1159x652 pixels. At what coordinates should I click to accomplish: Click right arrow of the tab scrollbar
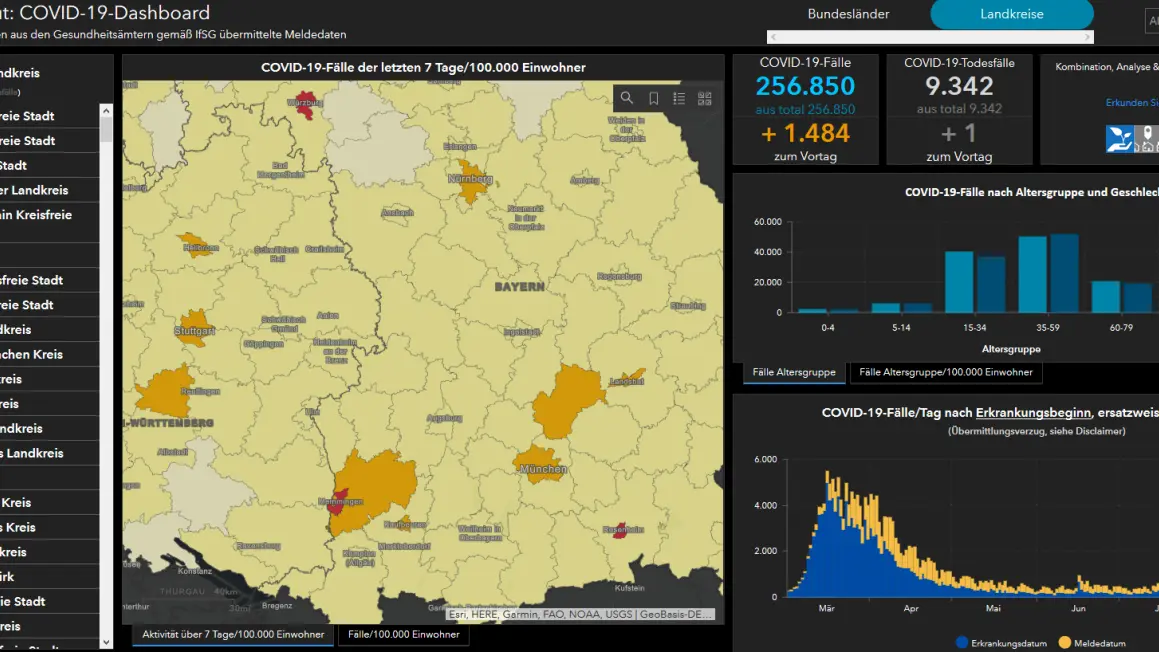tap(1087, 37)
